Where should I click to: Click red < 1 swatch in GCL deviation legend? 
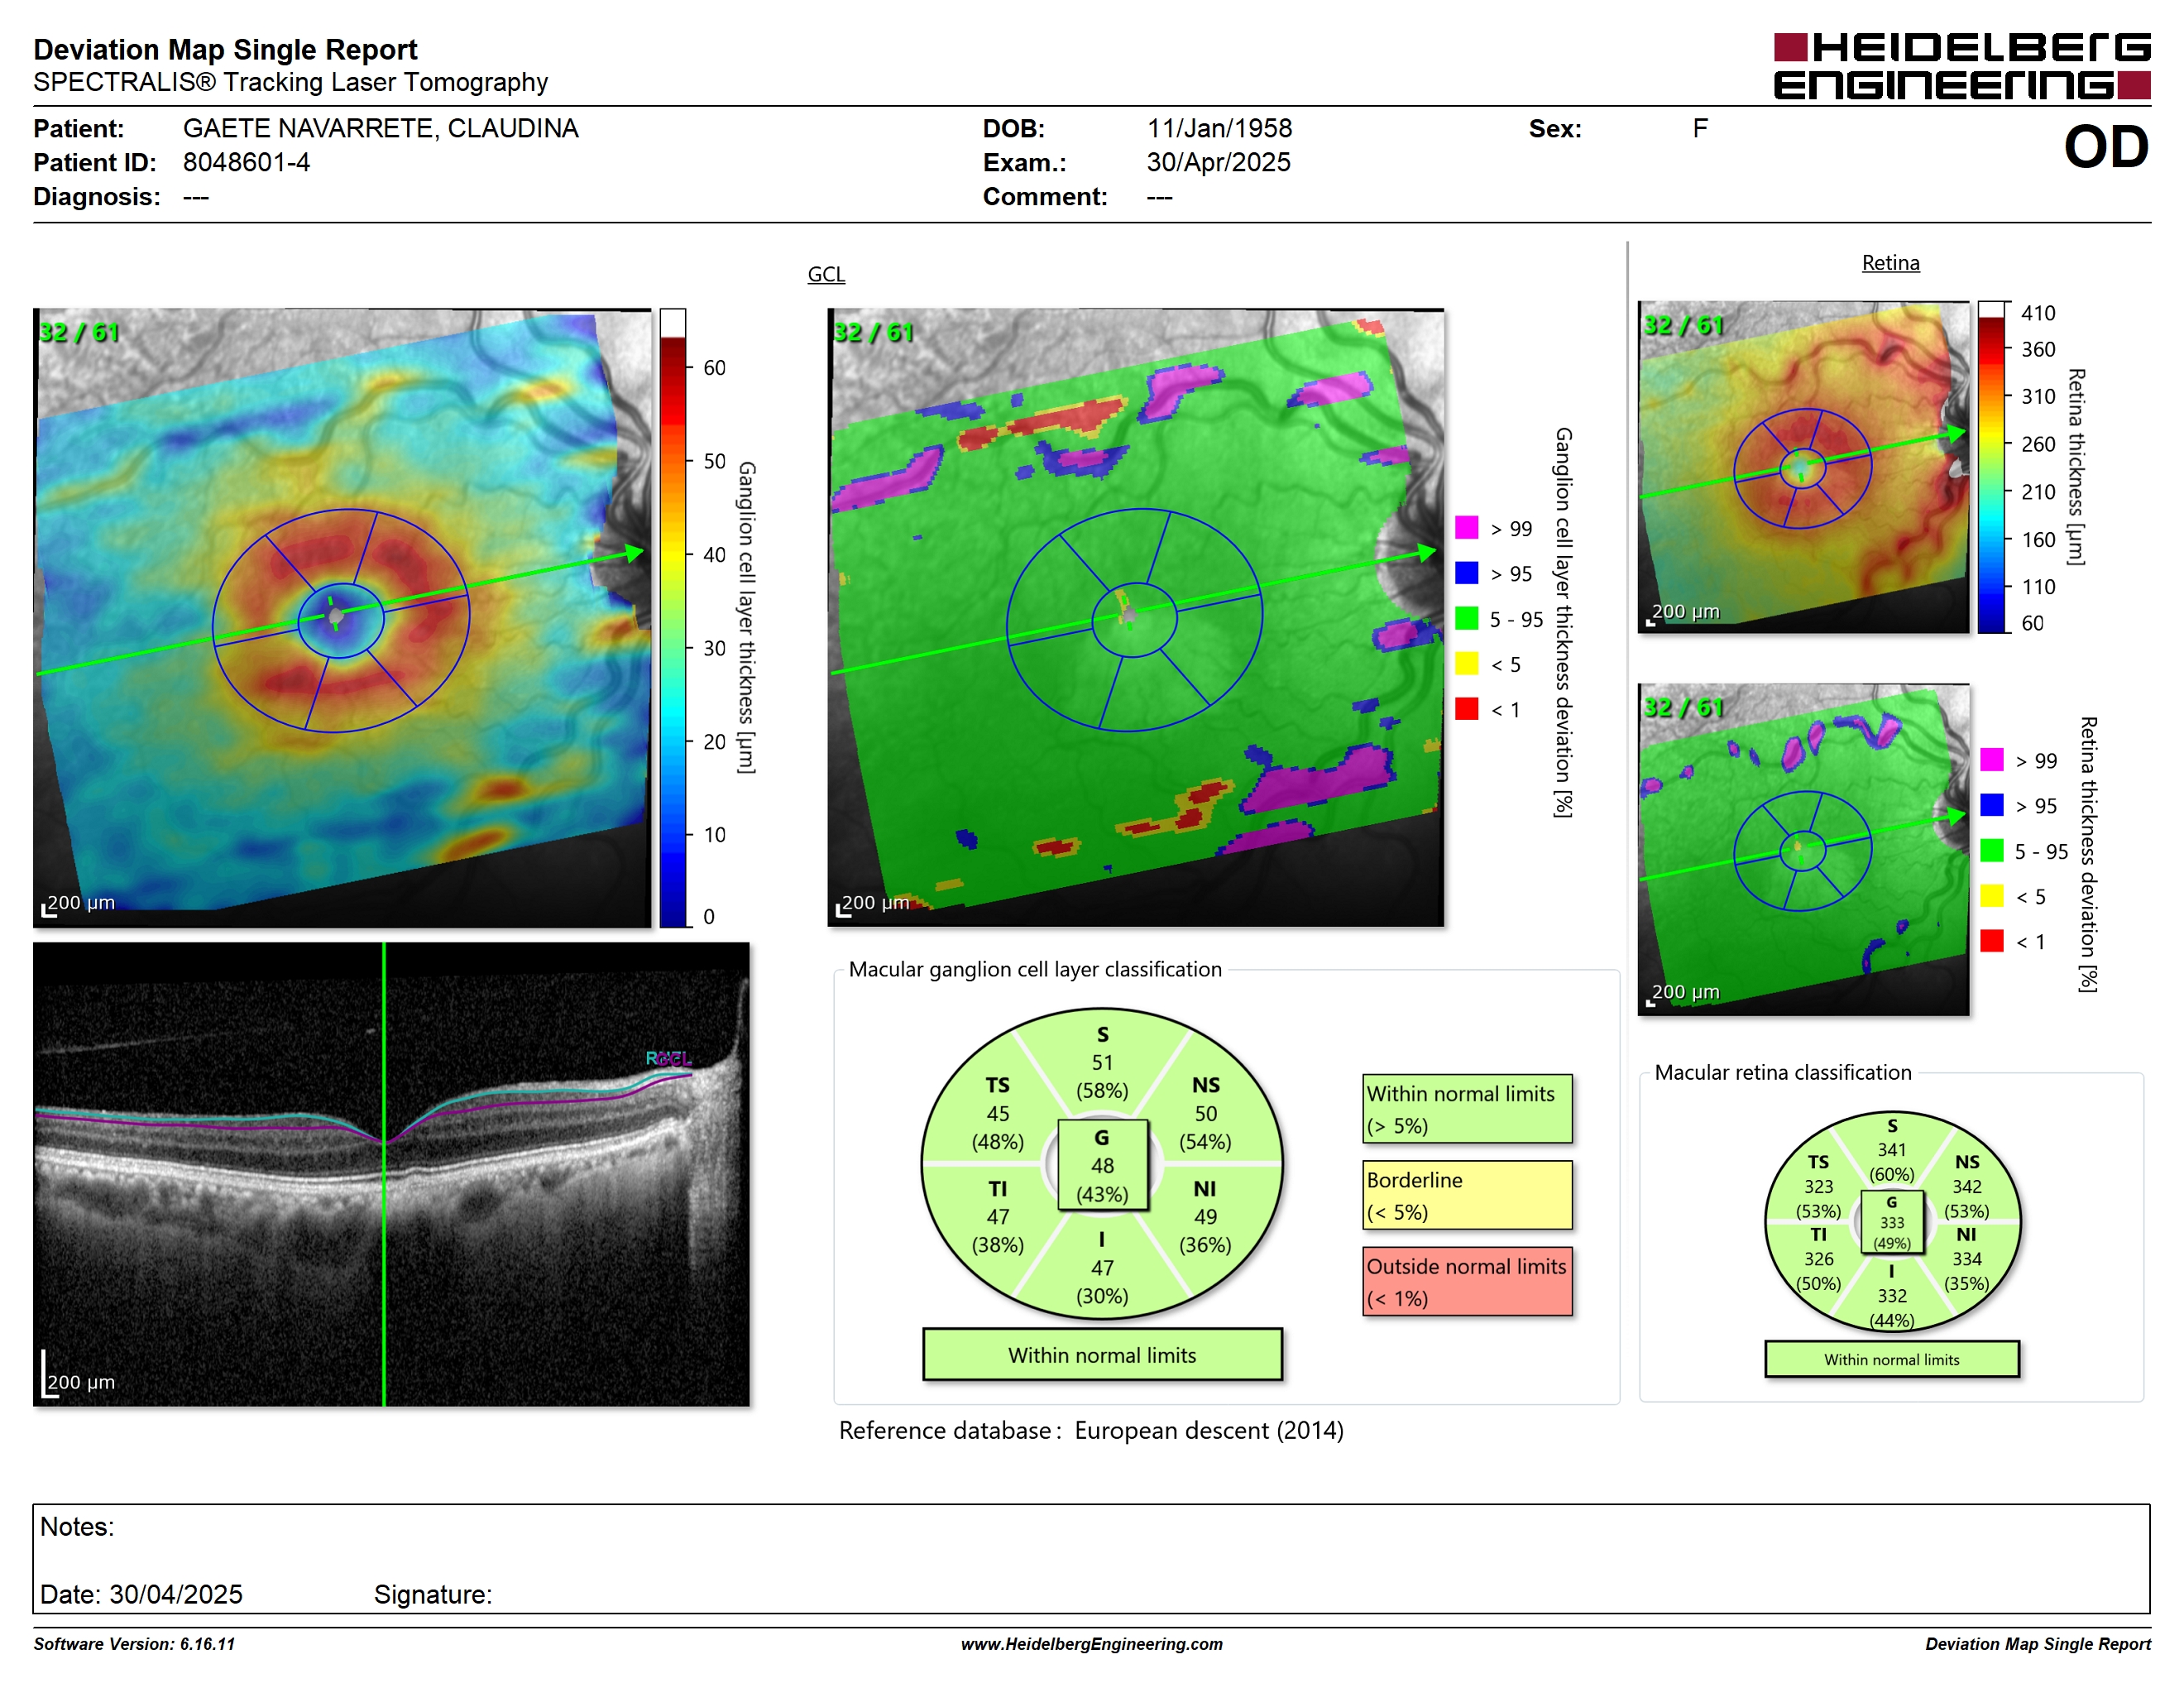pos(1466,708)
